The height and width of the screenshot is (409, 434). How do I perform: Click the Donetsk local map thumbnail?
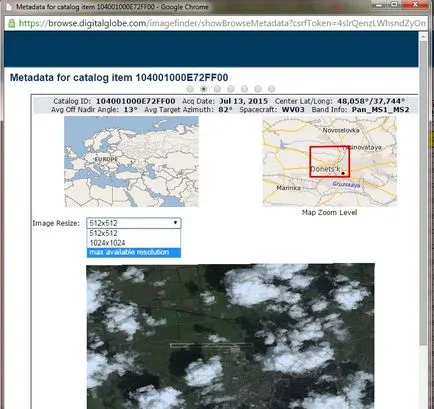(330, 161)
